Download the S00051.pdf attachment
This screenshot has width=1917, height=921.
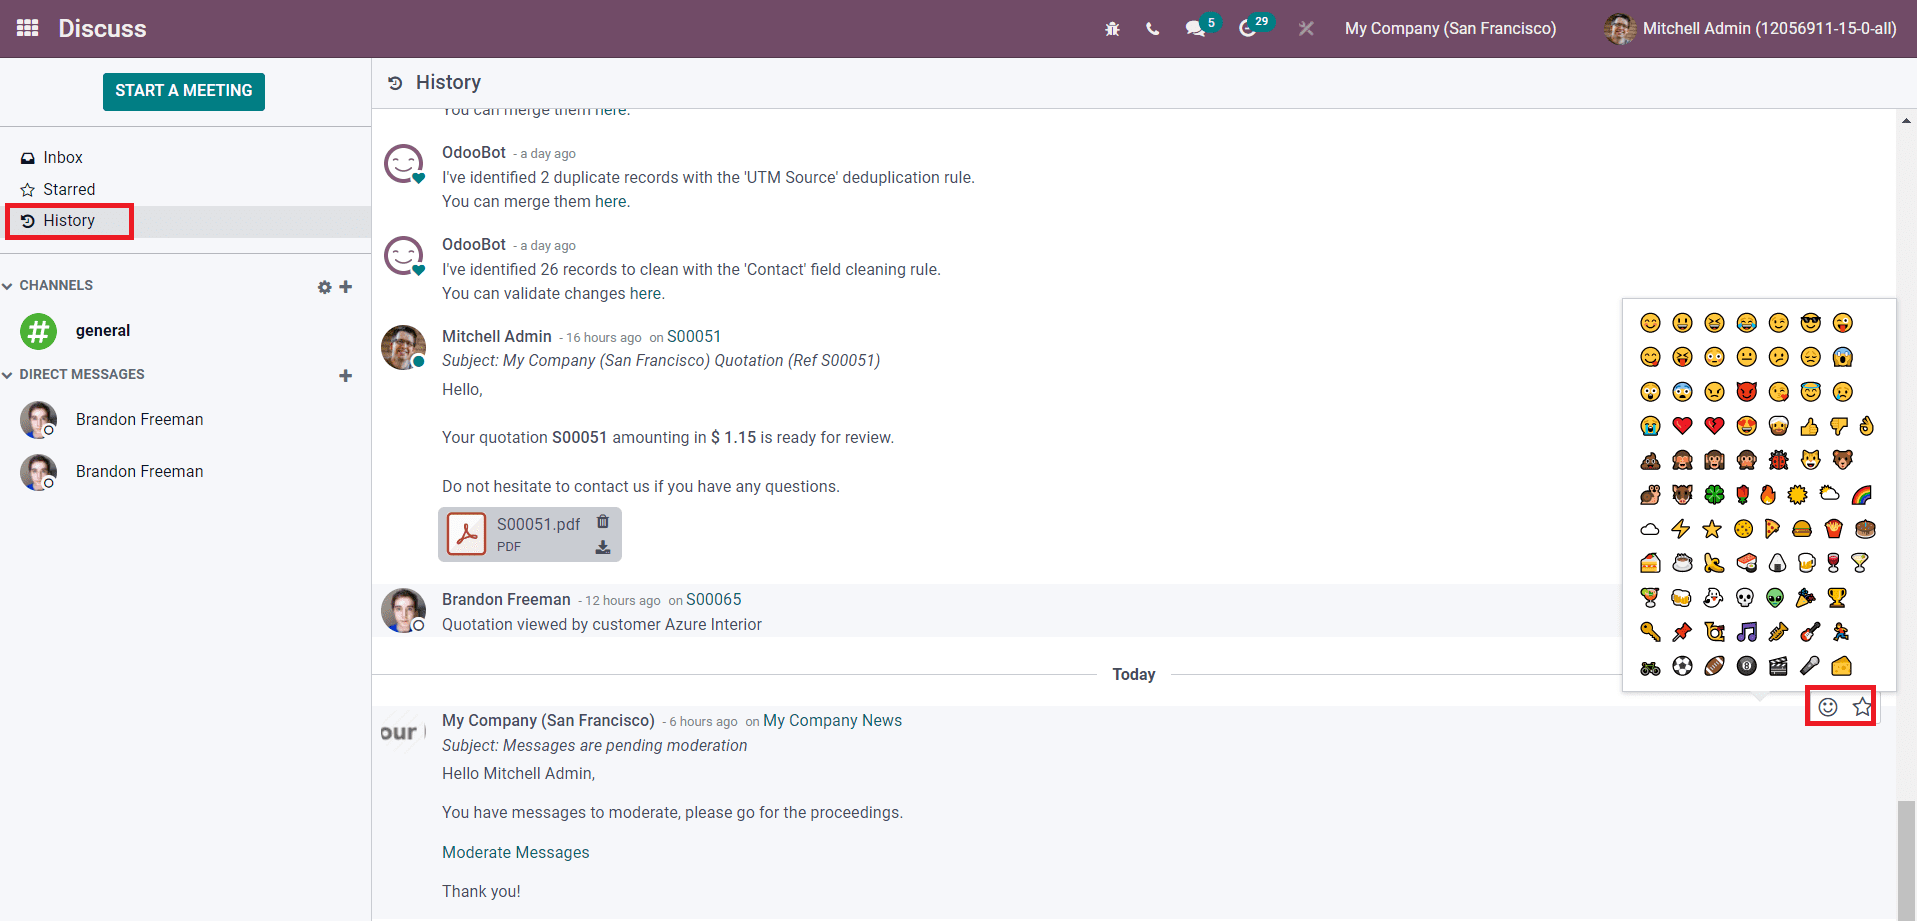click(603, 547)
